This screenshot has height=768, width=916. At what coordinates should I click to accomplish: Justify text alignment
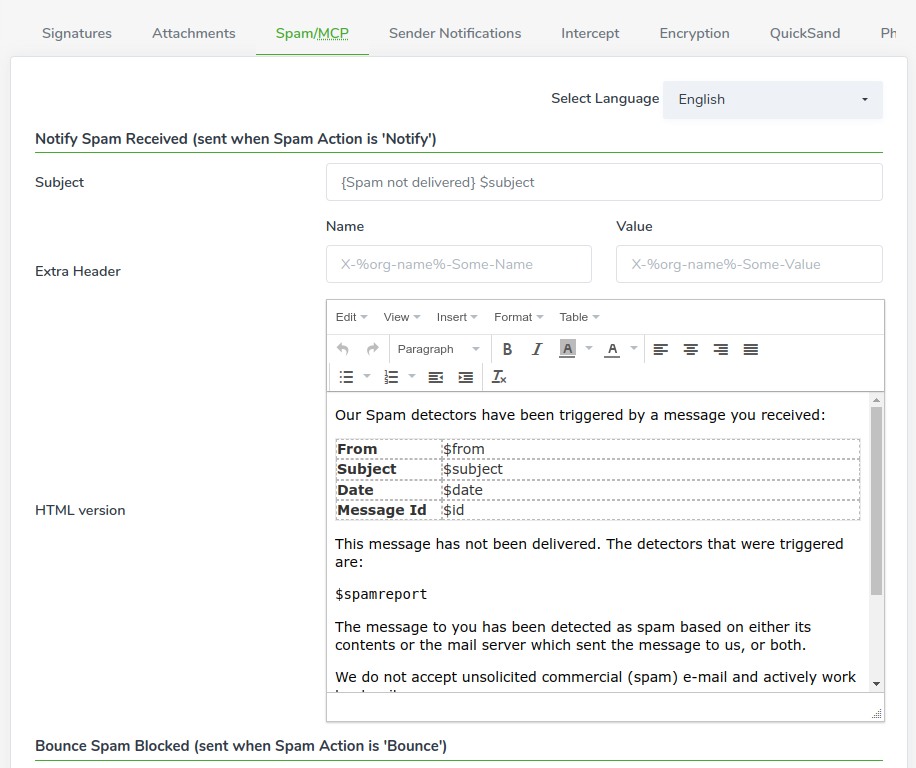[751, 349]
